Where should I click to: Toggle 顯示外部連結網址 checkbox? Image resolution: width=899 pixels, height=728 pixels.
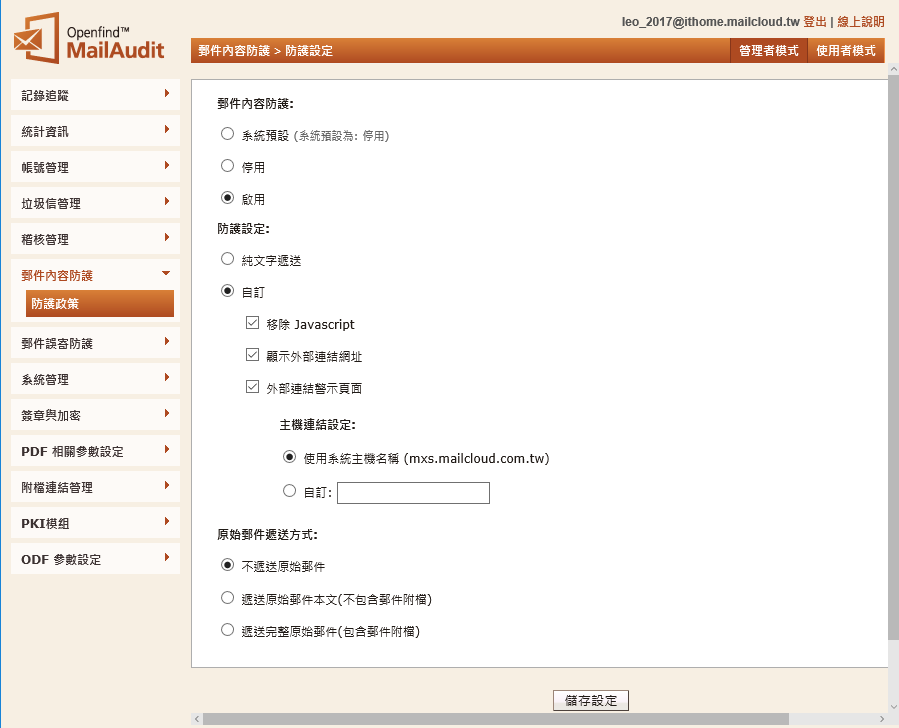[x=252, y=356]
